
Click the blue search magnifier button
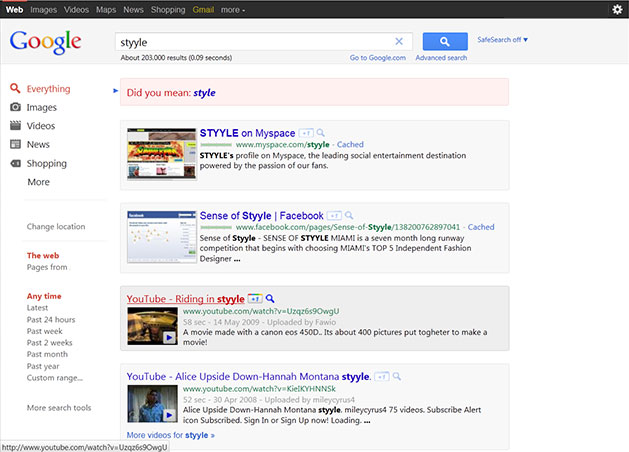pos(445,41)
